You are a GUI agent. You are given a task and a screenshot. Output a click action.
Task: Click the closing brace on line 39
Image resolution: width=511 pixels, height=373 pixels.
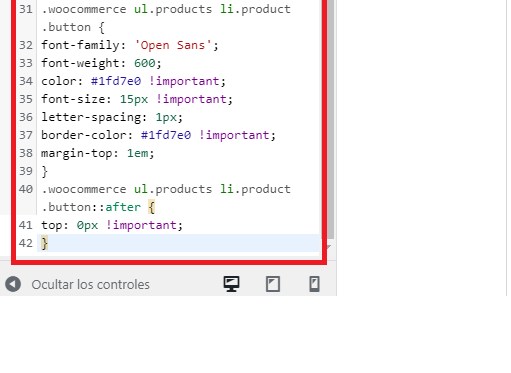45,171
